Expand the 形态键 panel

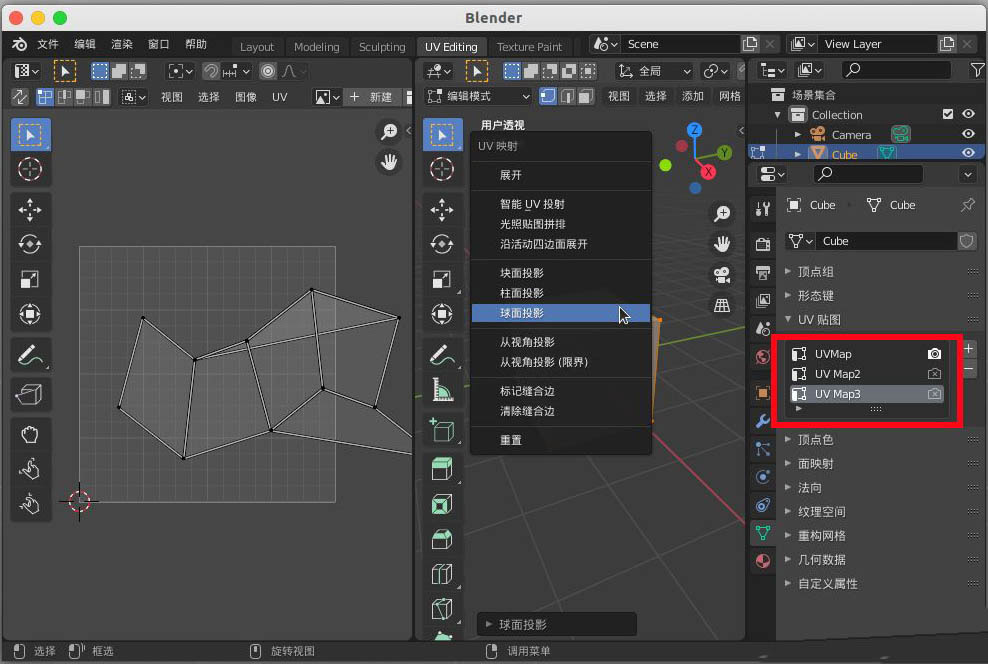(788, 295)
